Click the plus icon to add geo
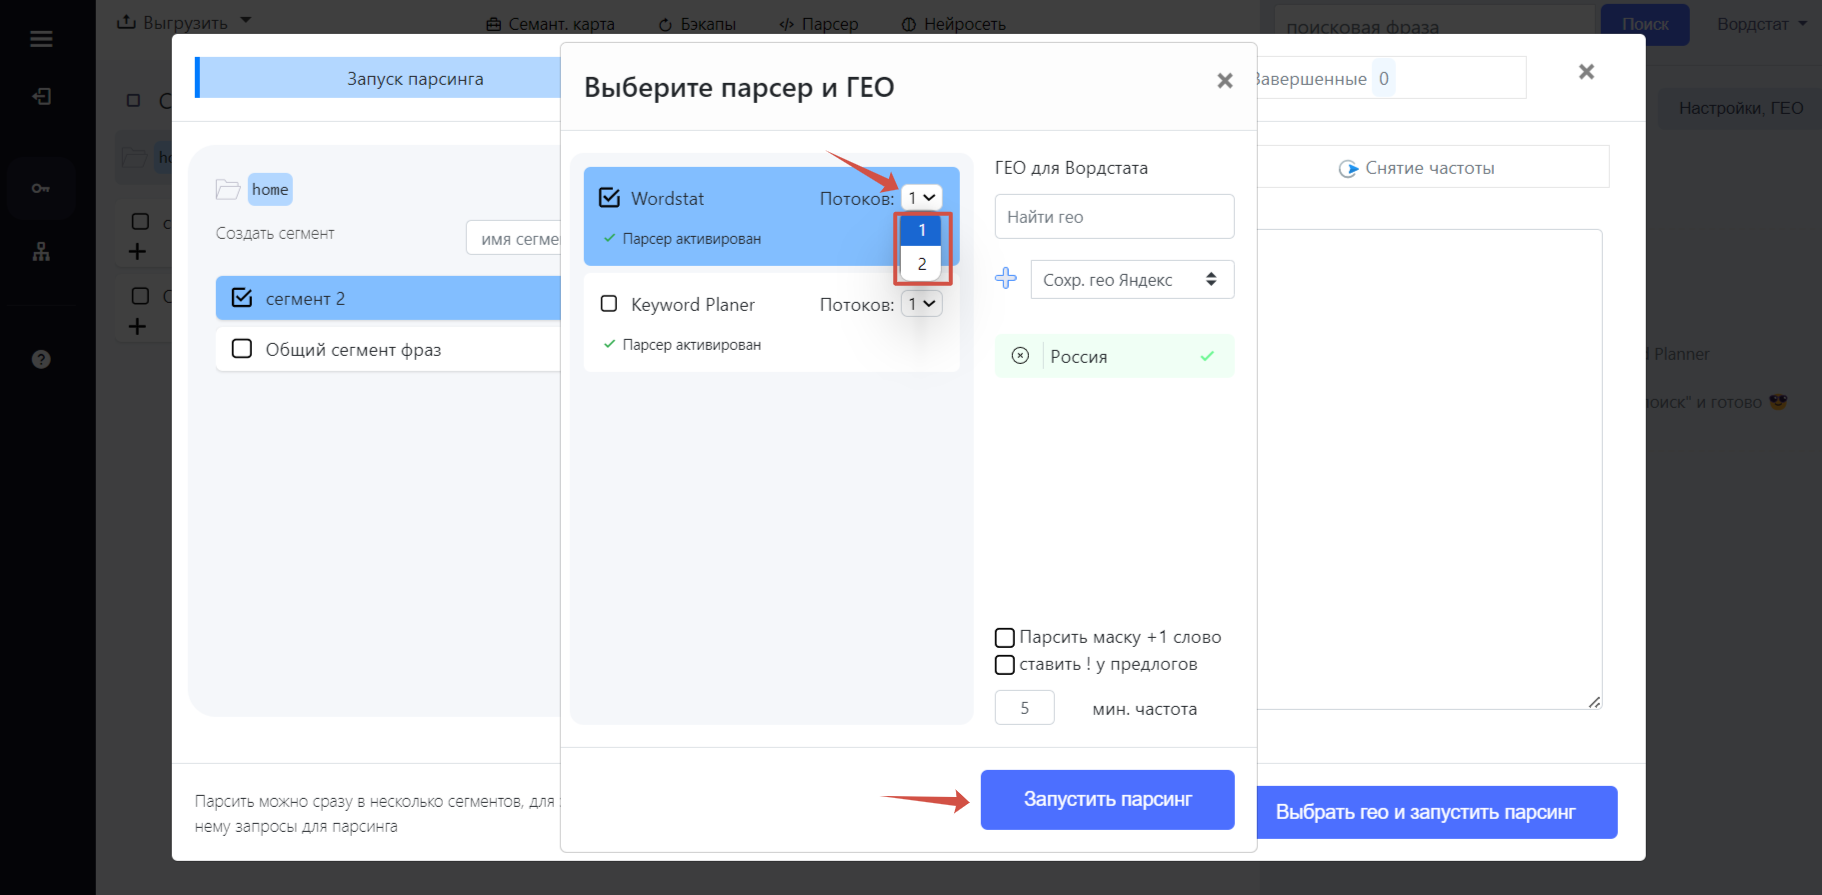1822x895 pixels. (x=1006, y=279)
